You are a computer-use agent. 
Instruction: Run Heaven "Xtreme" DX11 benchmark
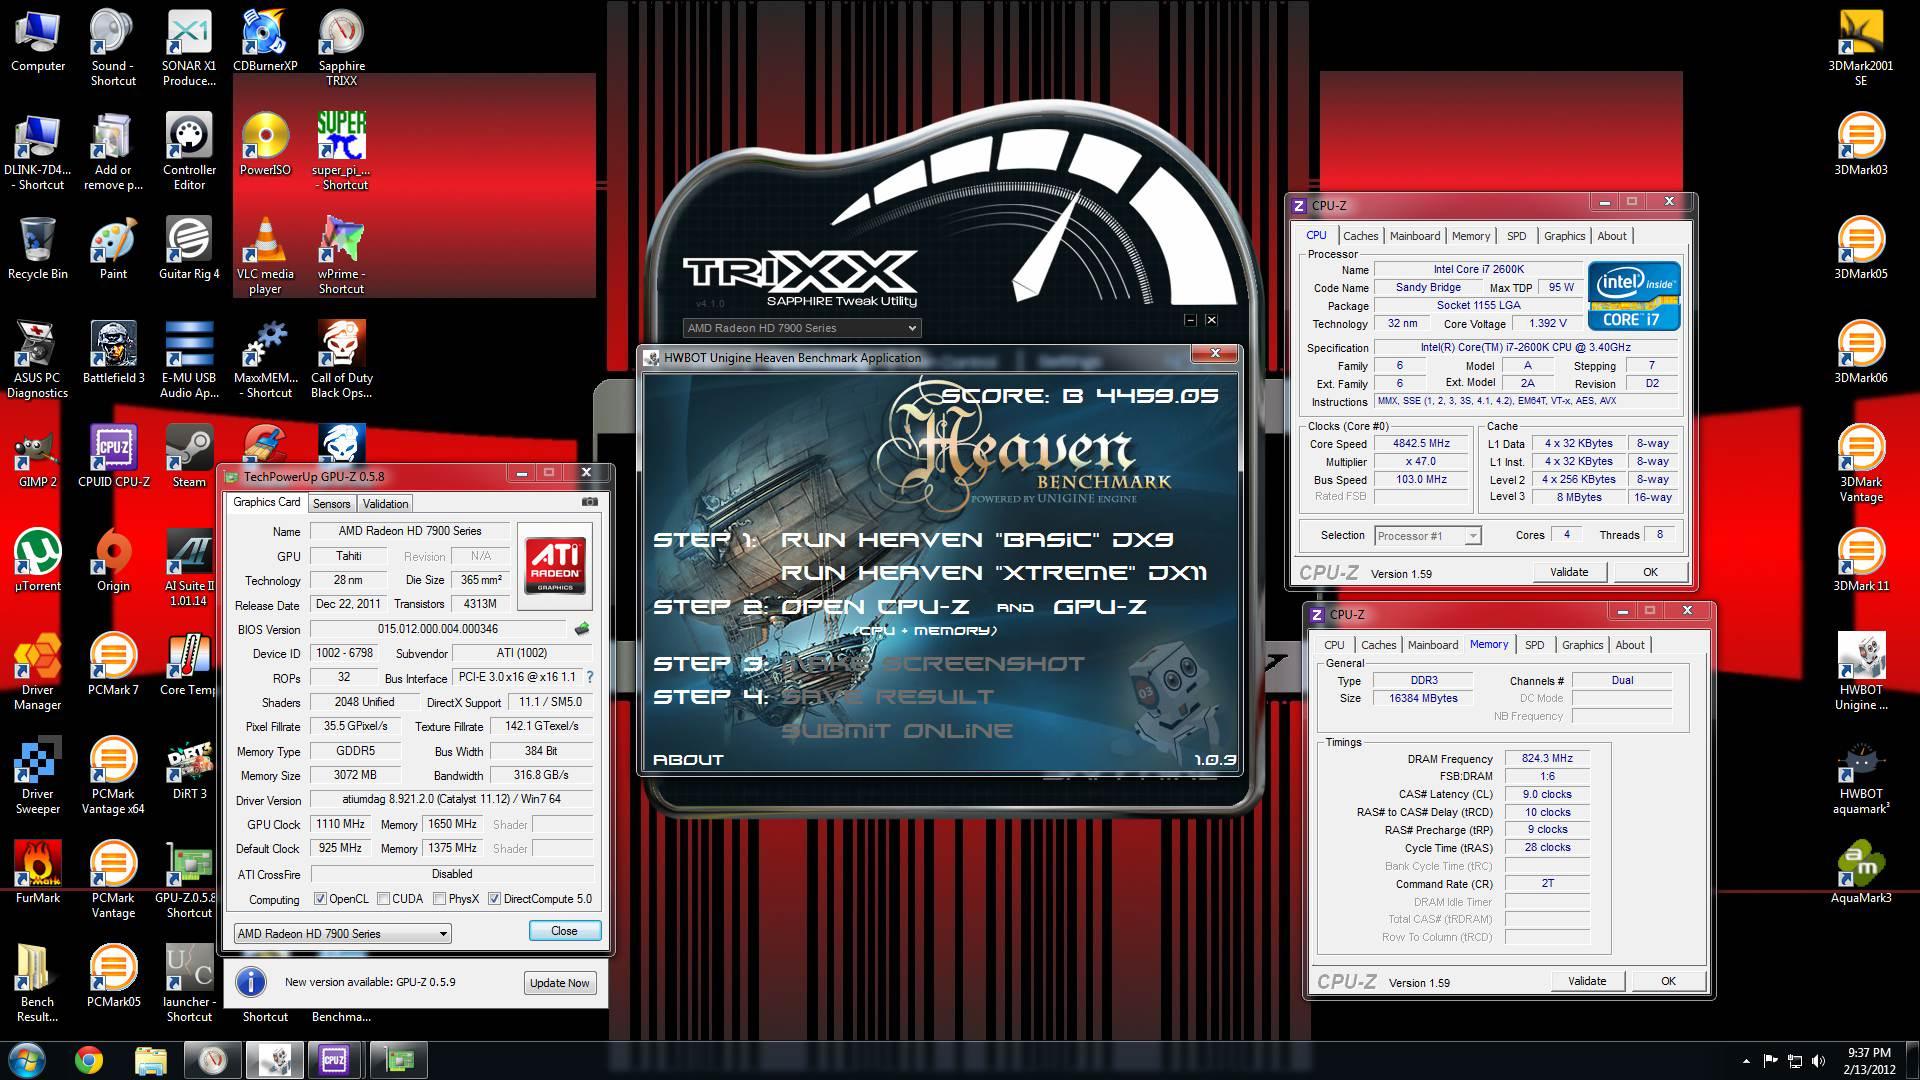993,573
